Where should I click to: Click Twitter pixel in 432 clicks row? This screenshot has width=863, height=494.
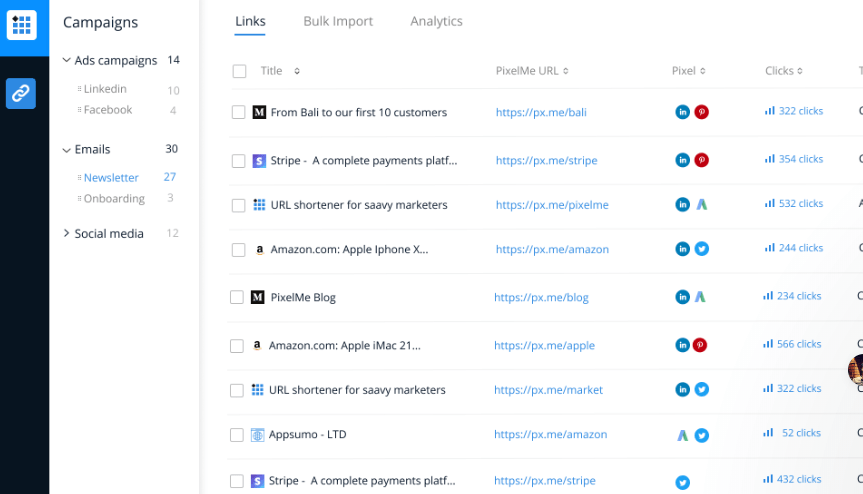[682, 482]
